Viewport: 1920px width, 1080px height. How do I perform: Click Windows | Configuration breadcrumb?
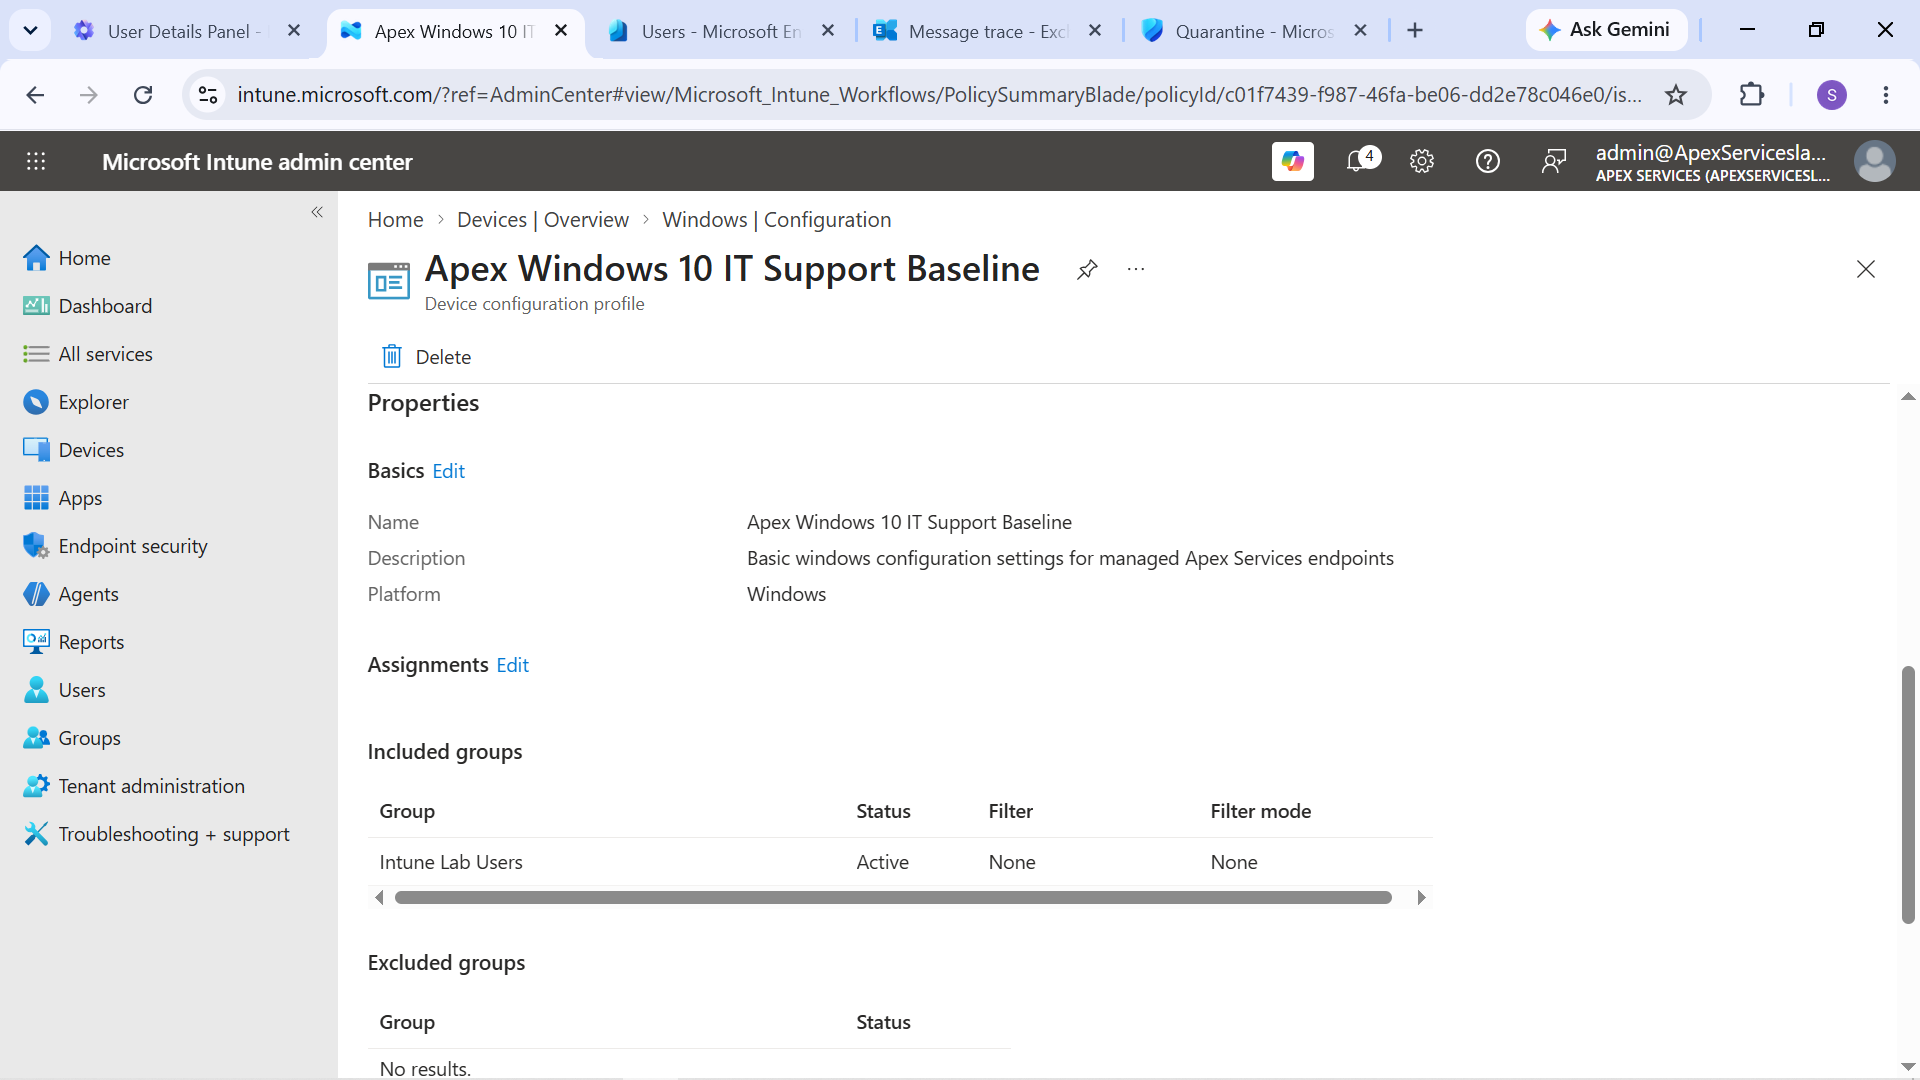coord(777,220)
